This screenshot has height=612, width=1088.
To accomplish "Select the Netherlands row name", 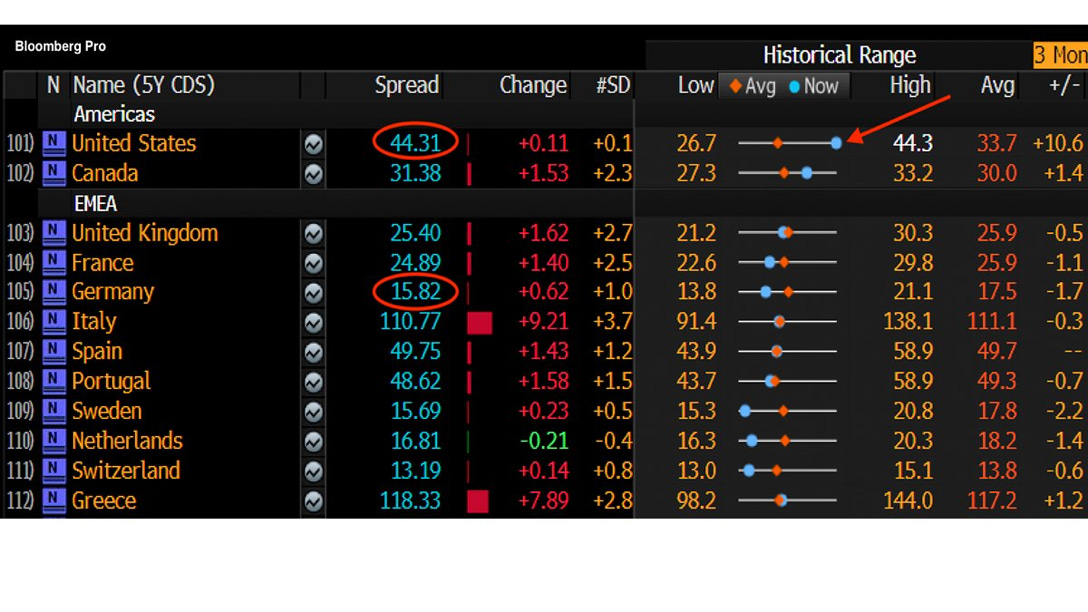I will pyautogui.click(x=127, y=441).
